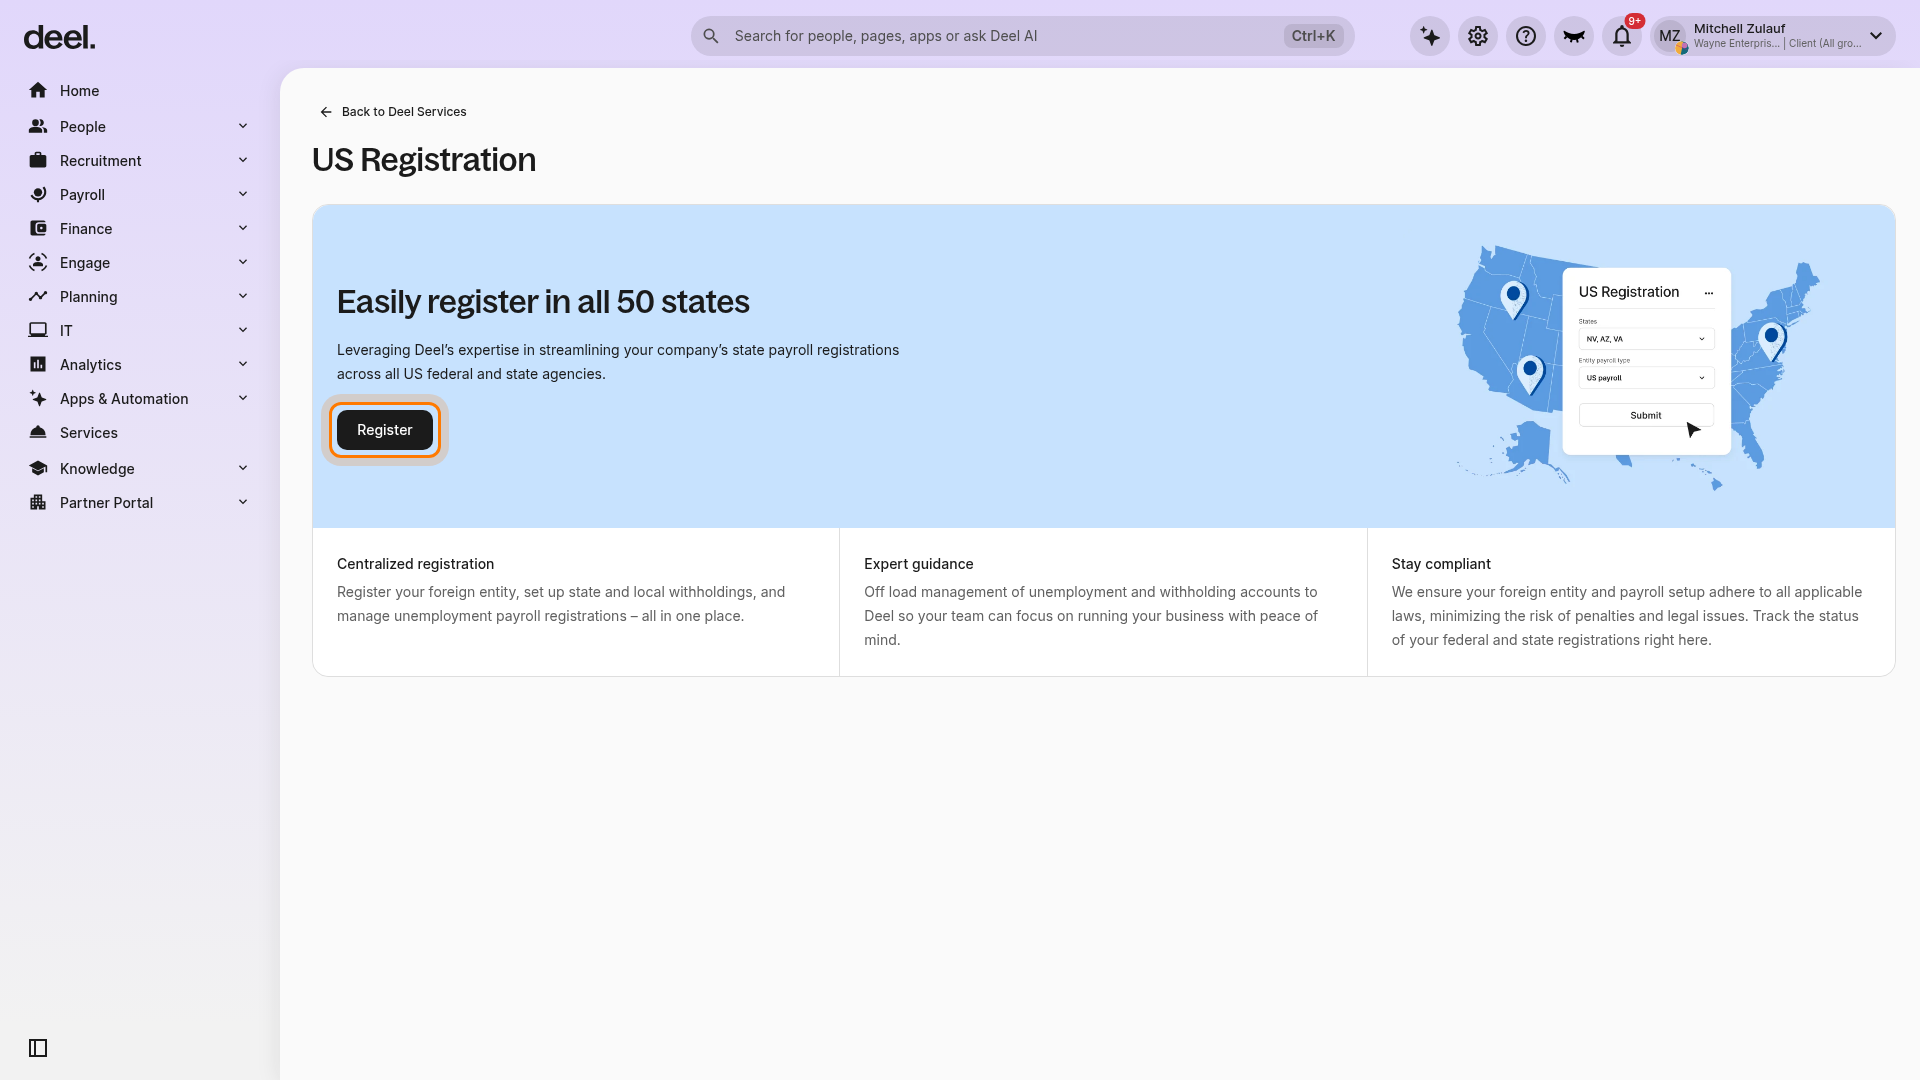Click the Payroll icon in sidebar
This screenshot has width=1920, height=1080.
click(38, 195)
